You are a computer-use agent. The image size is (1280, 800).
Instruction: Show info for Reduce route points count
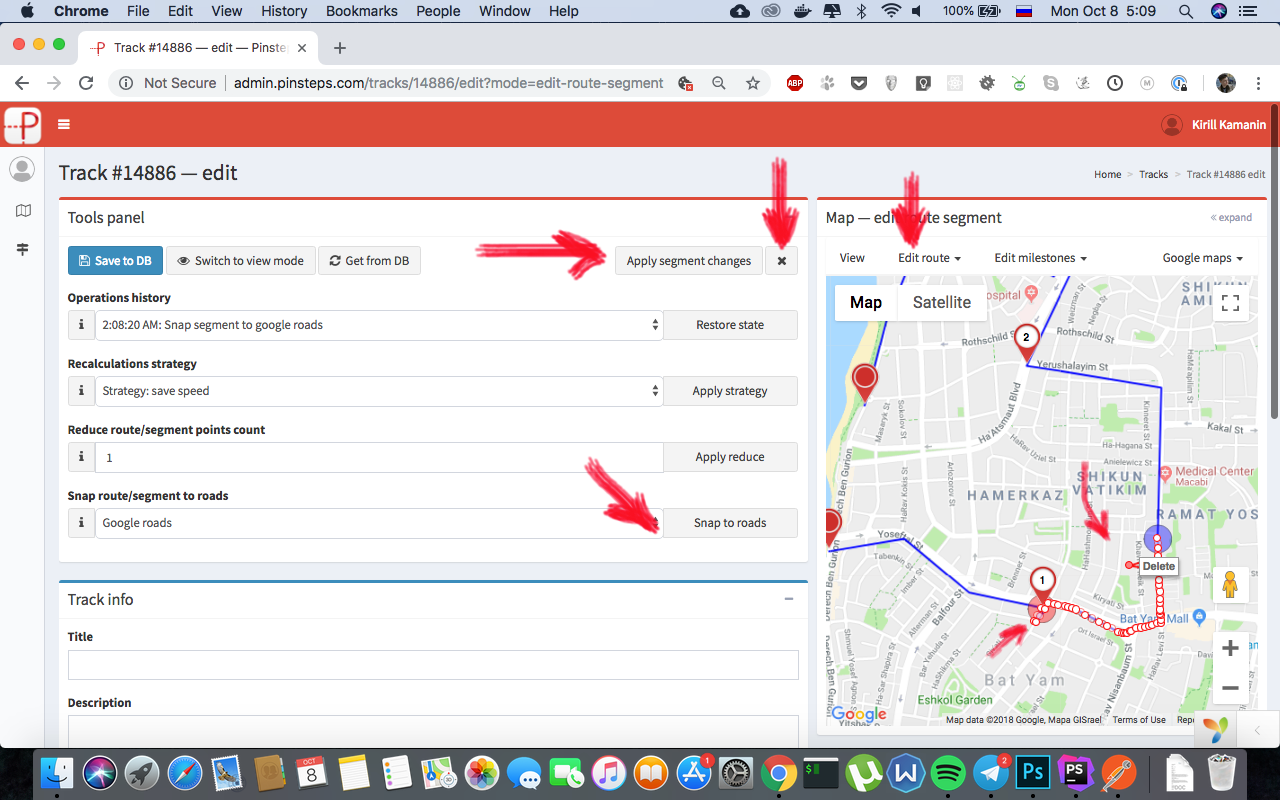pyautogui.click(x=81, y=457)
